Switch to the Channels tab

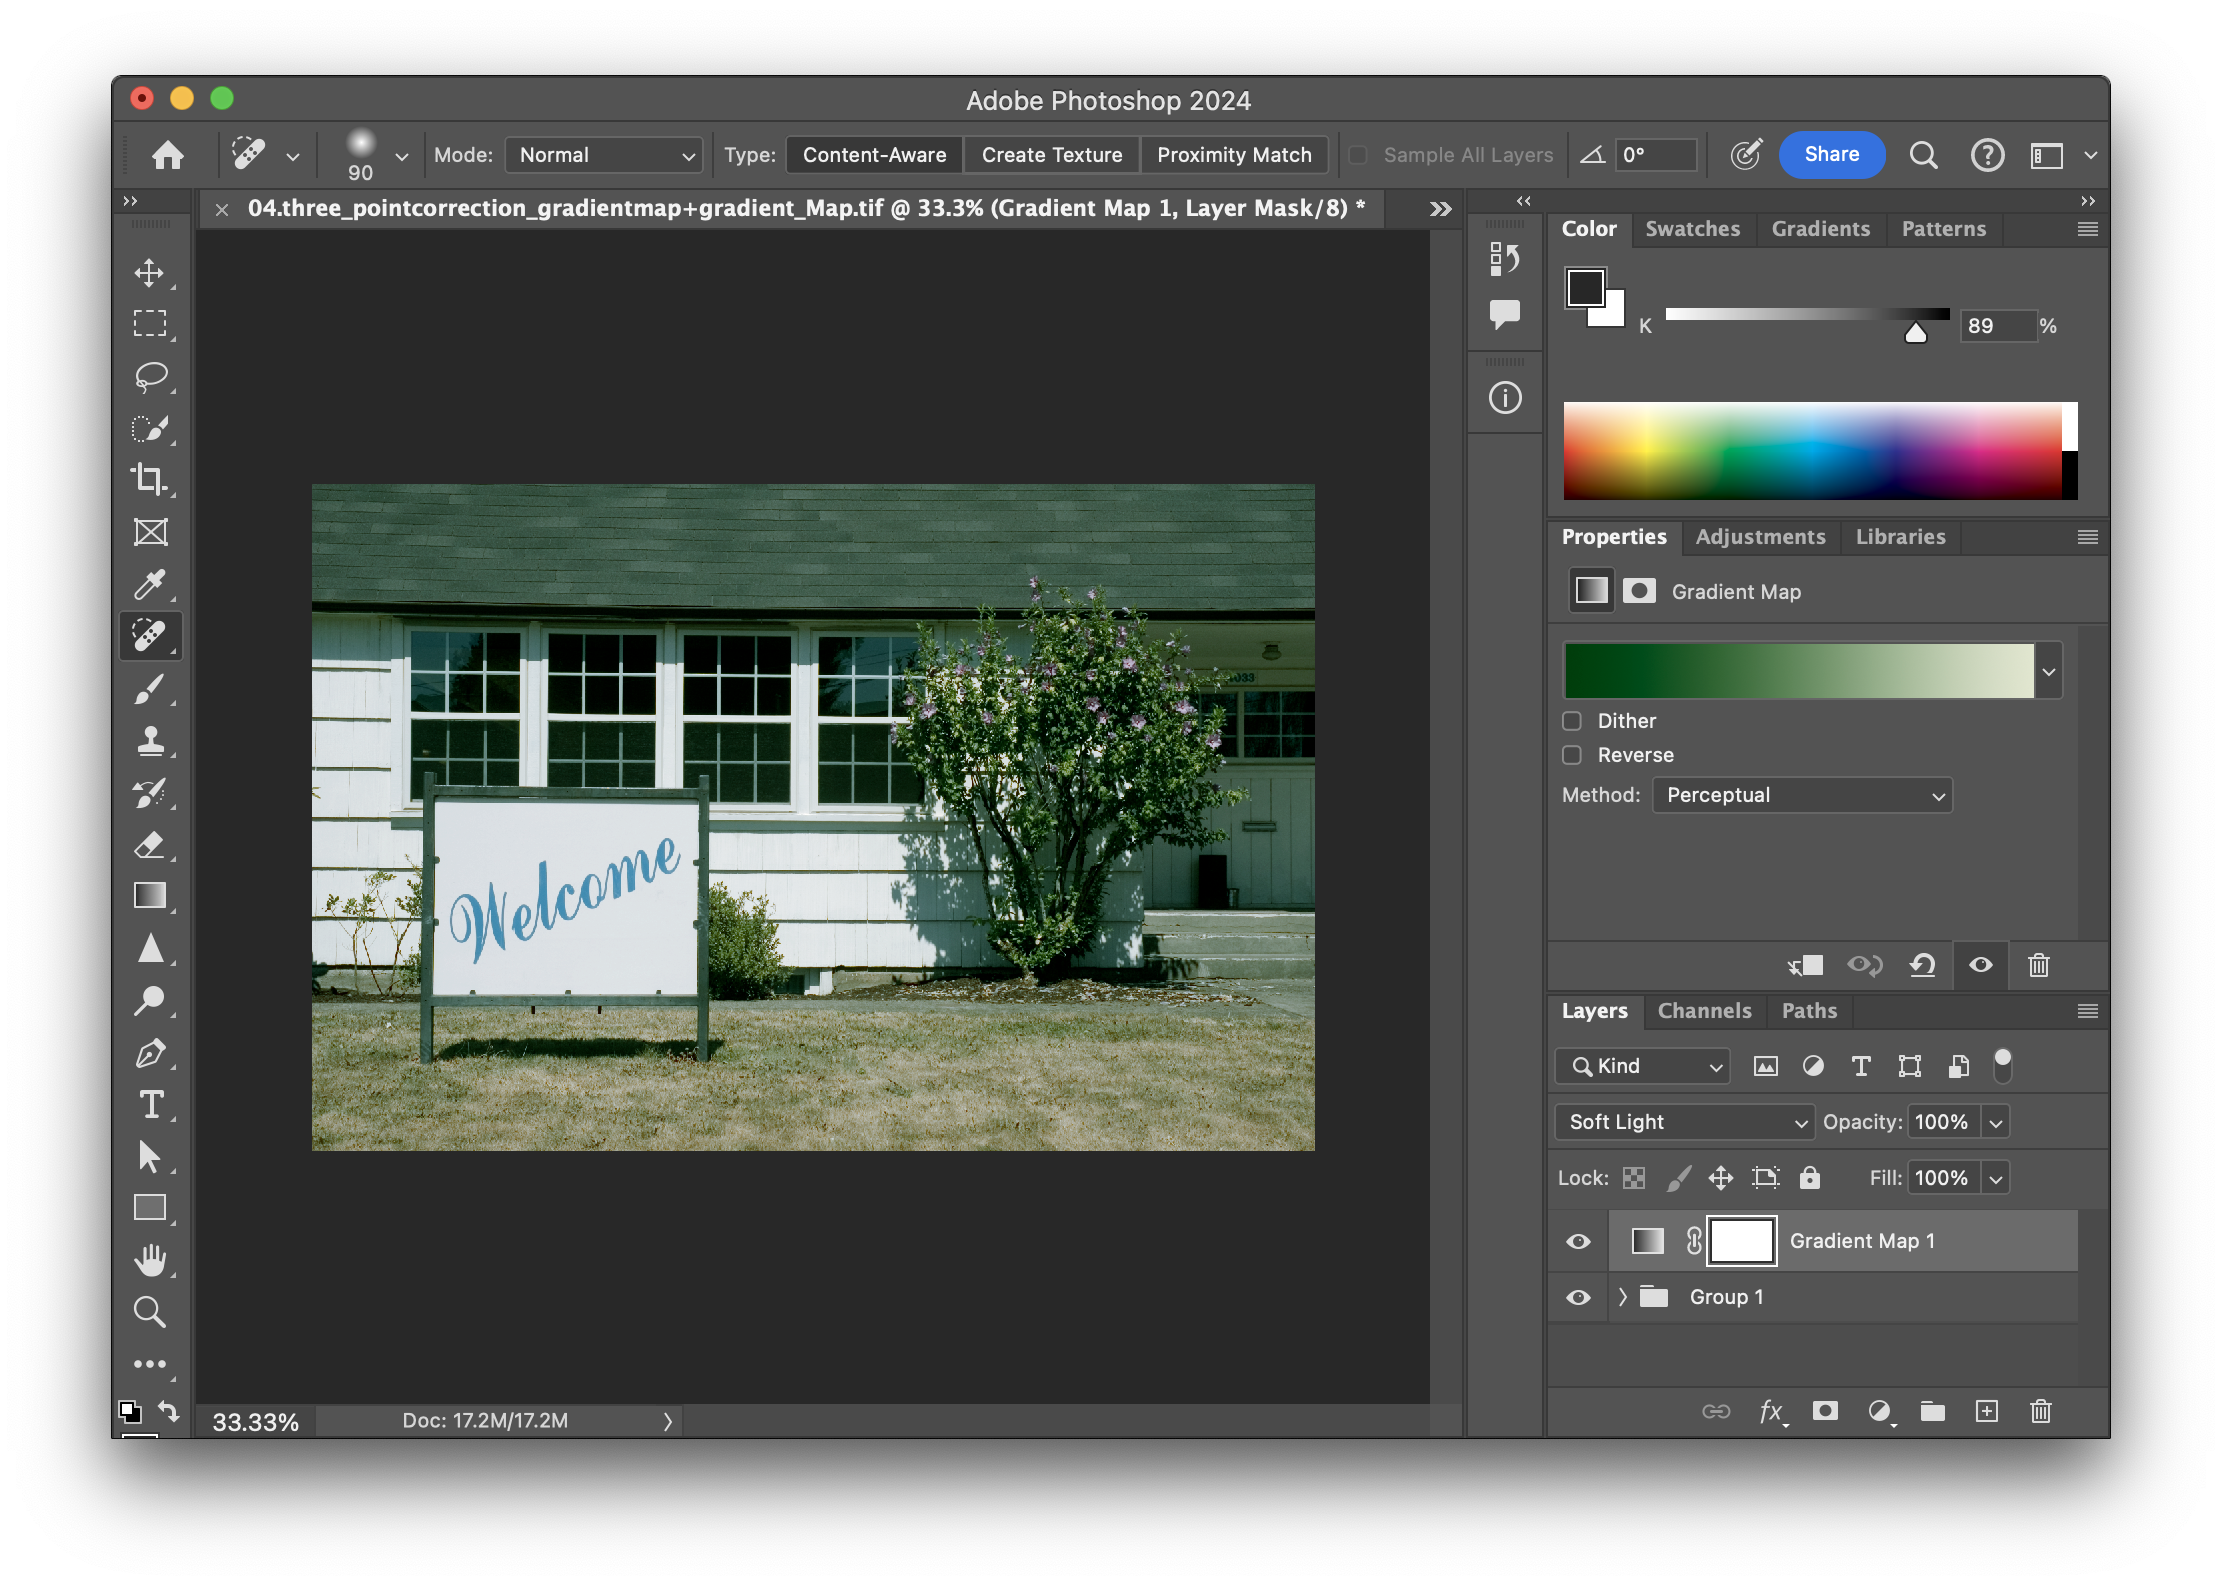[1704, 1011]
